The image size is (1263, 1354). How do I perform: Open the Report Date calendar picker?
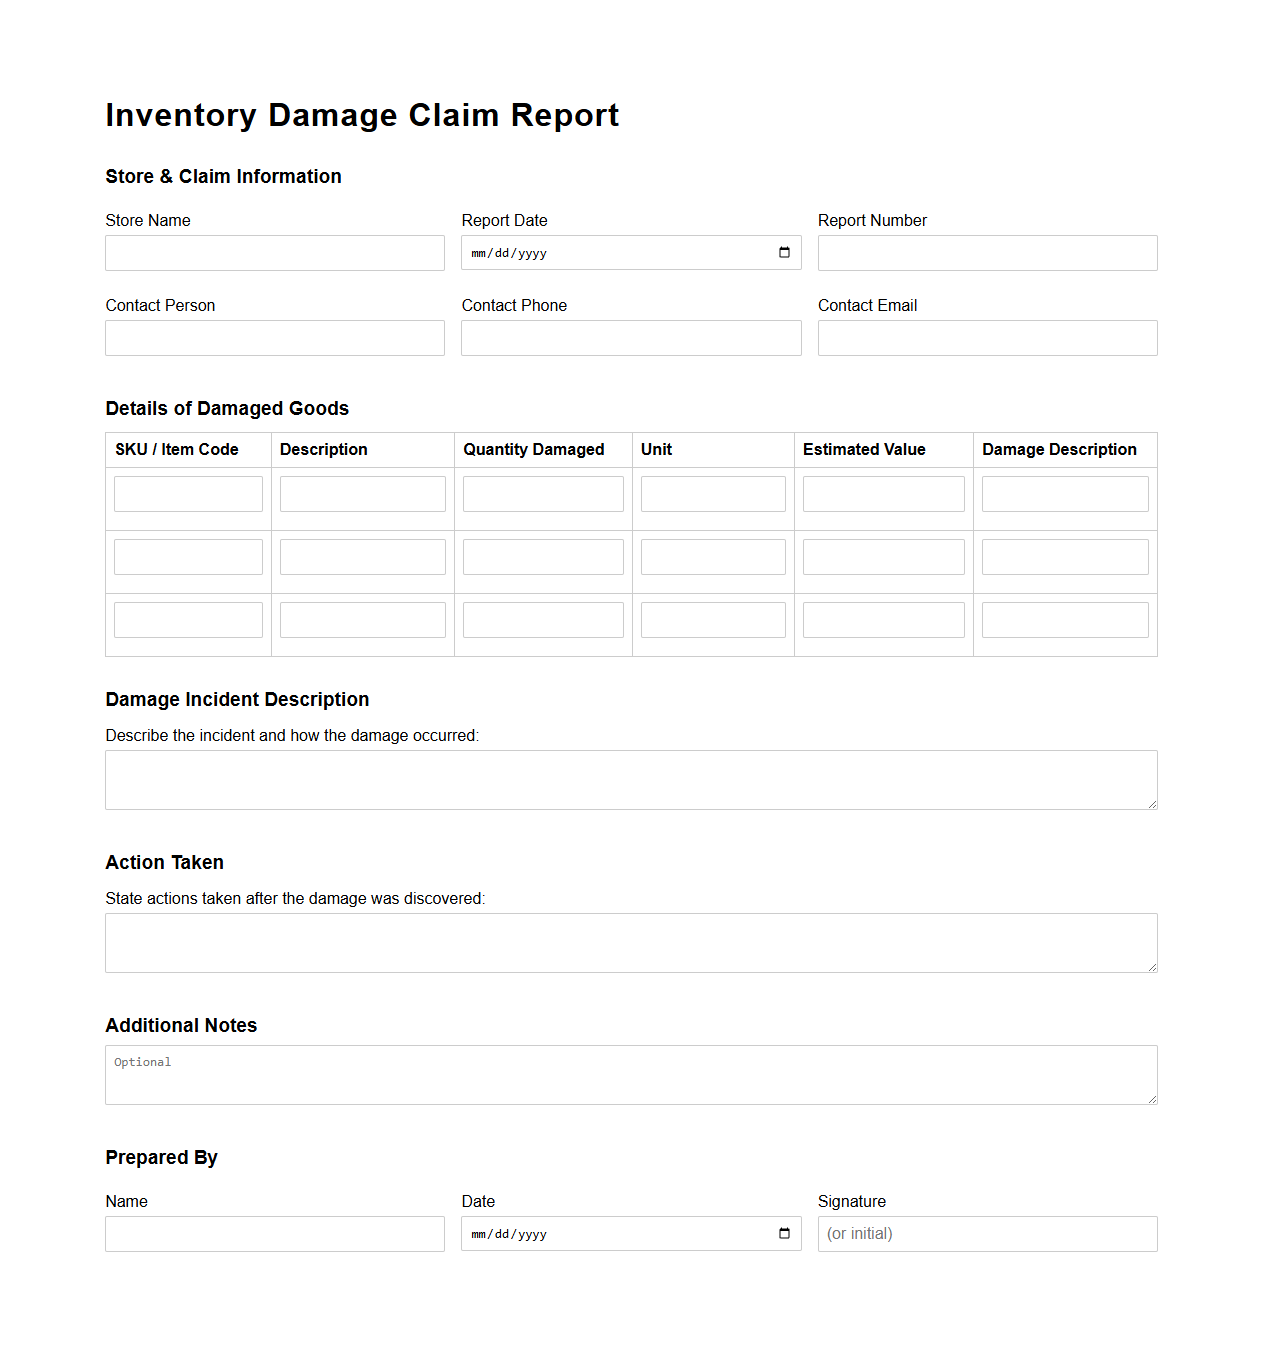[x=784, y=253]
